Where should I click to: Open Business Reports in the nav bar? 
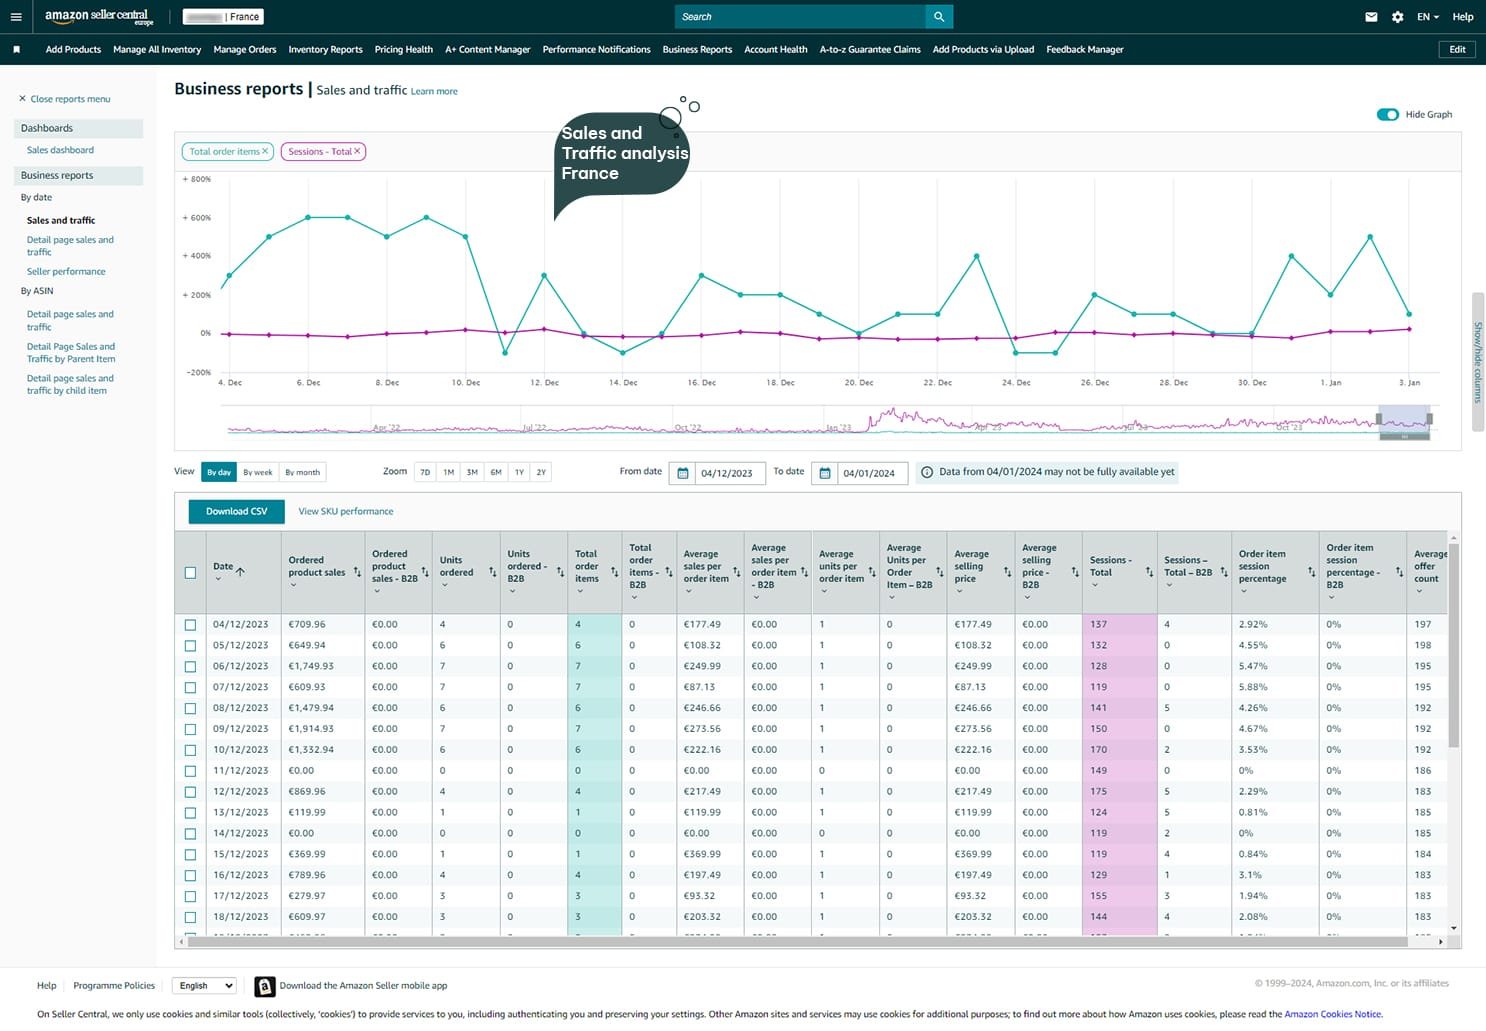pyautogui.click(x=697, y=49)
